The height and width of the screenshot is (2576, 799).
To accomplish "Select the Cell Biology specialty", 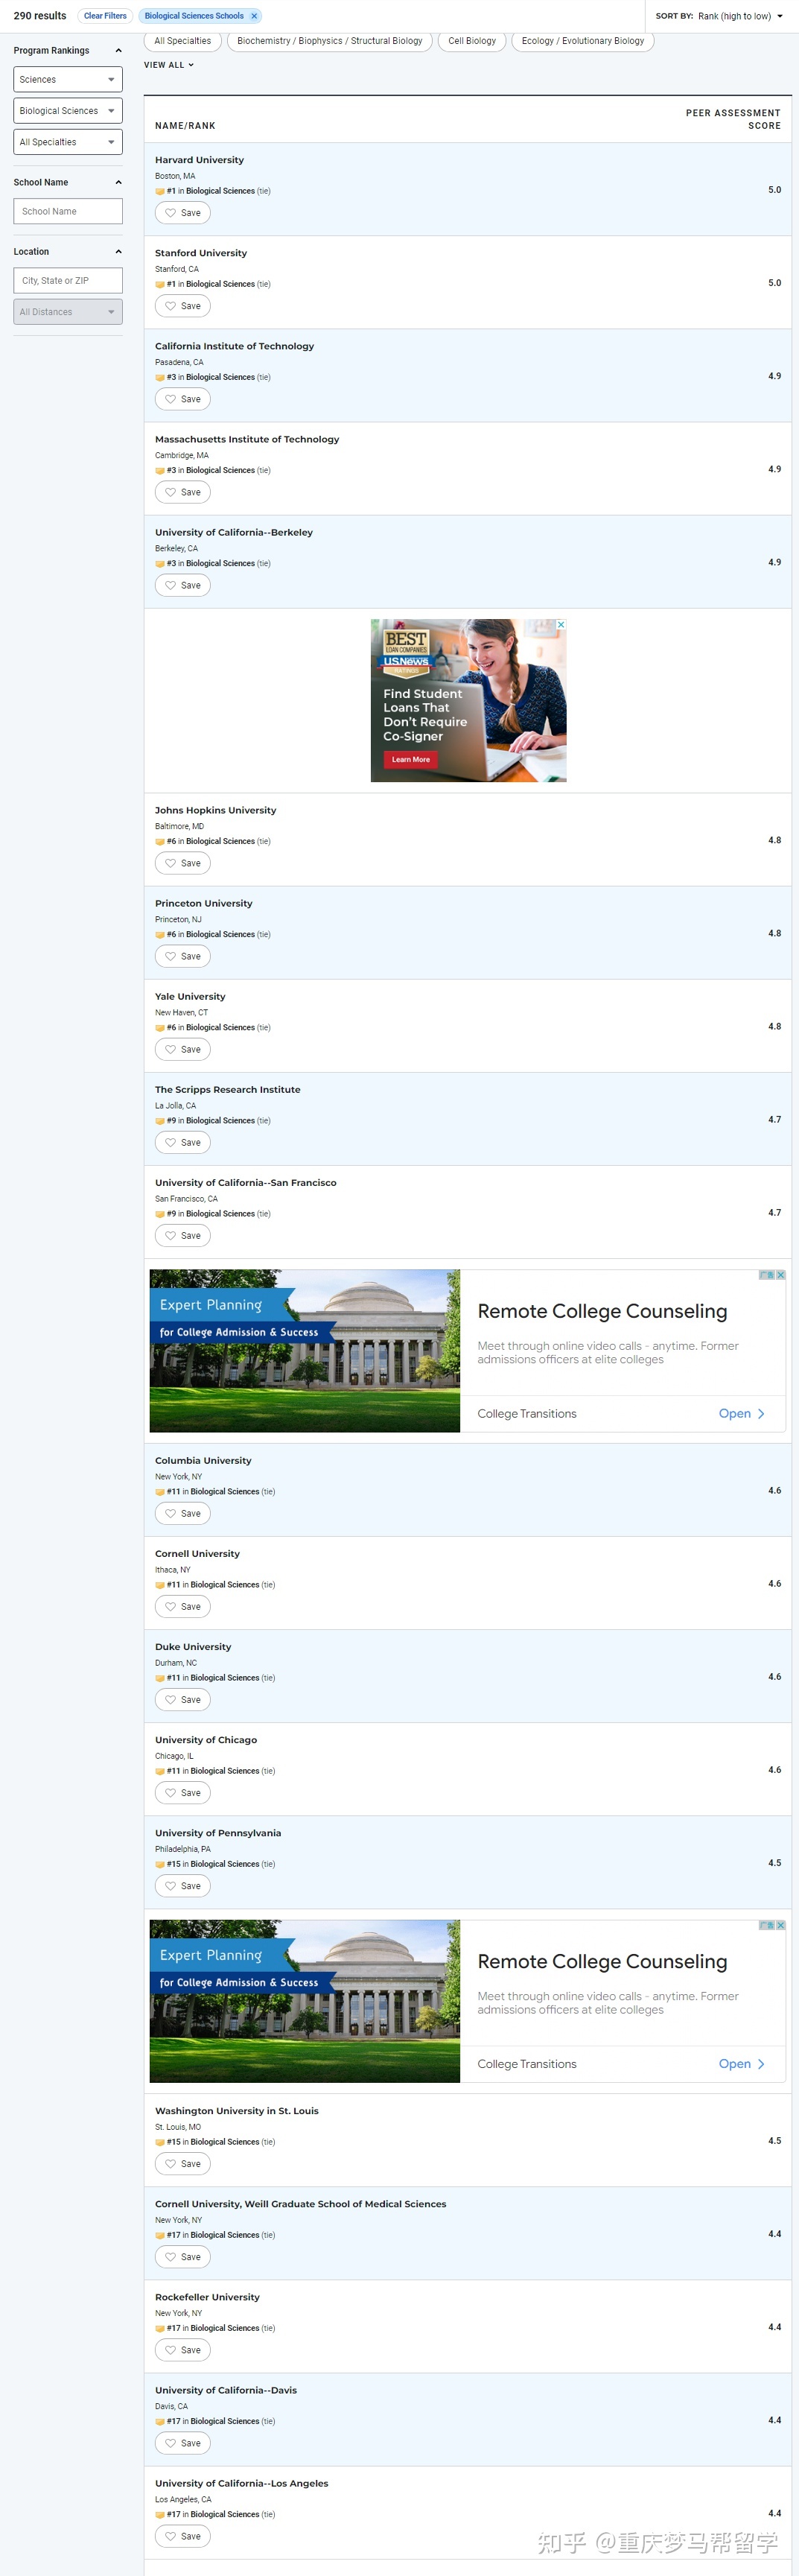I will [x=472, y=41].
